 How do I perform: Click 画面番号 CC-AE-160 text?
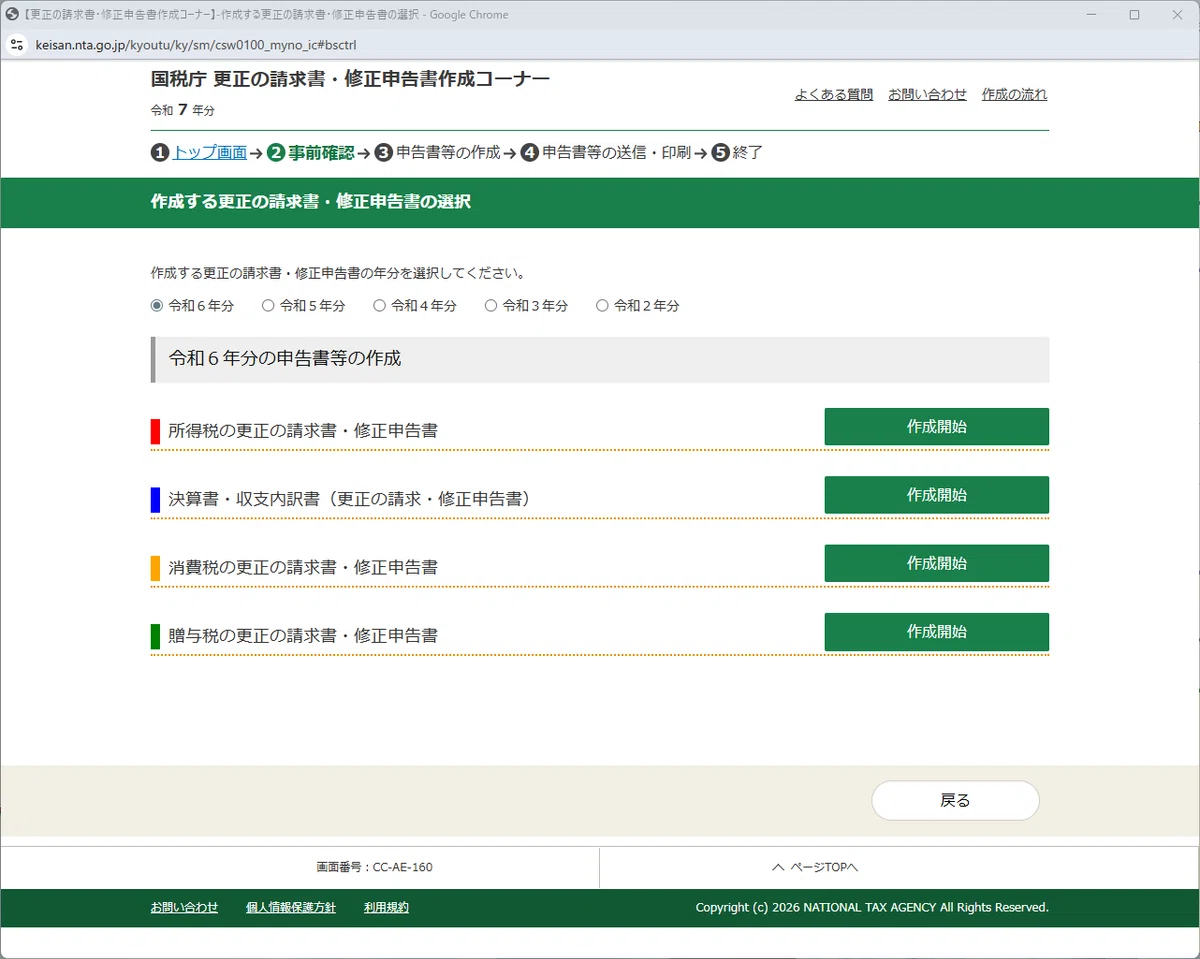(x=374, y=867)
